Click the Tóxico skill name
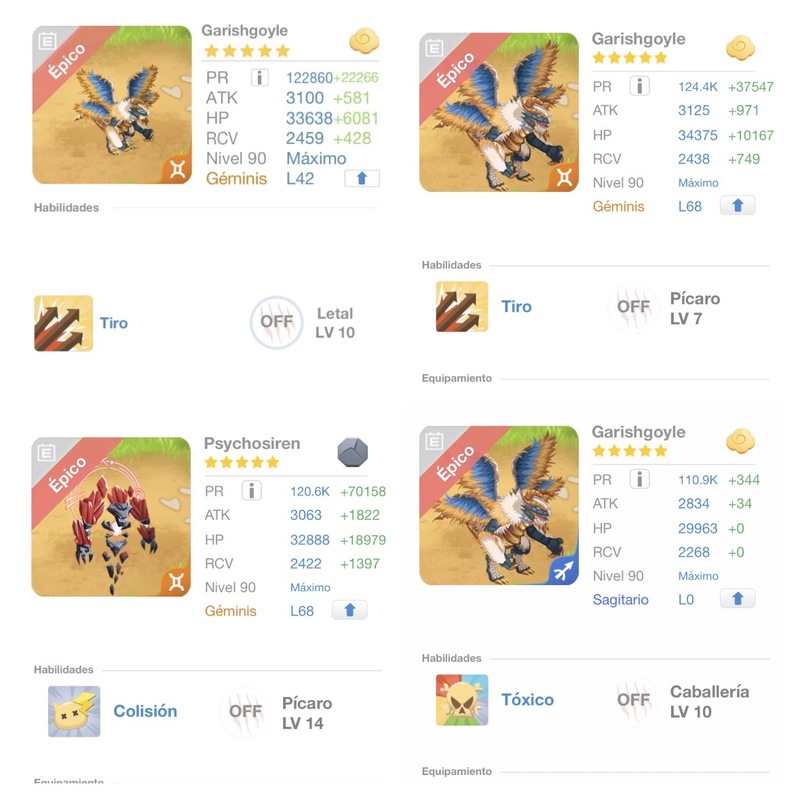 coord(527,700)
